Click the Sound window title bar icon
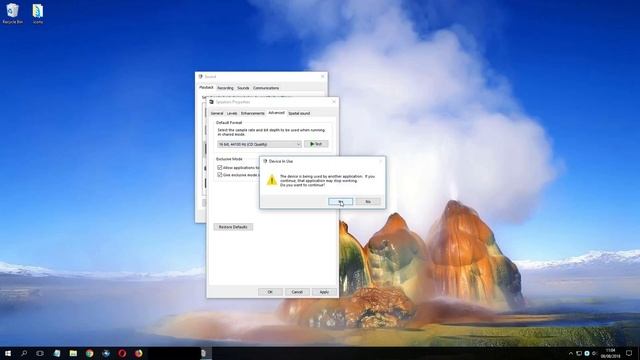640x360 pixels. 200,76
